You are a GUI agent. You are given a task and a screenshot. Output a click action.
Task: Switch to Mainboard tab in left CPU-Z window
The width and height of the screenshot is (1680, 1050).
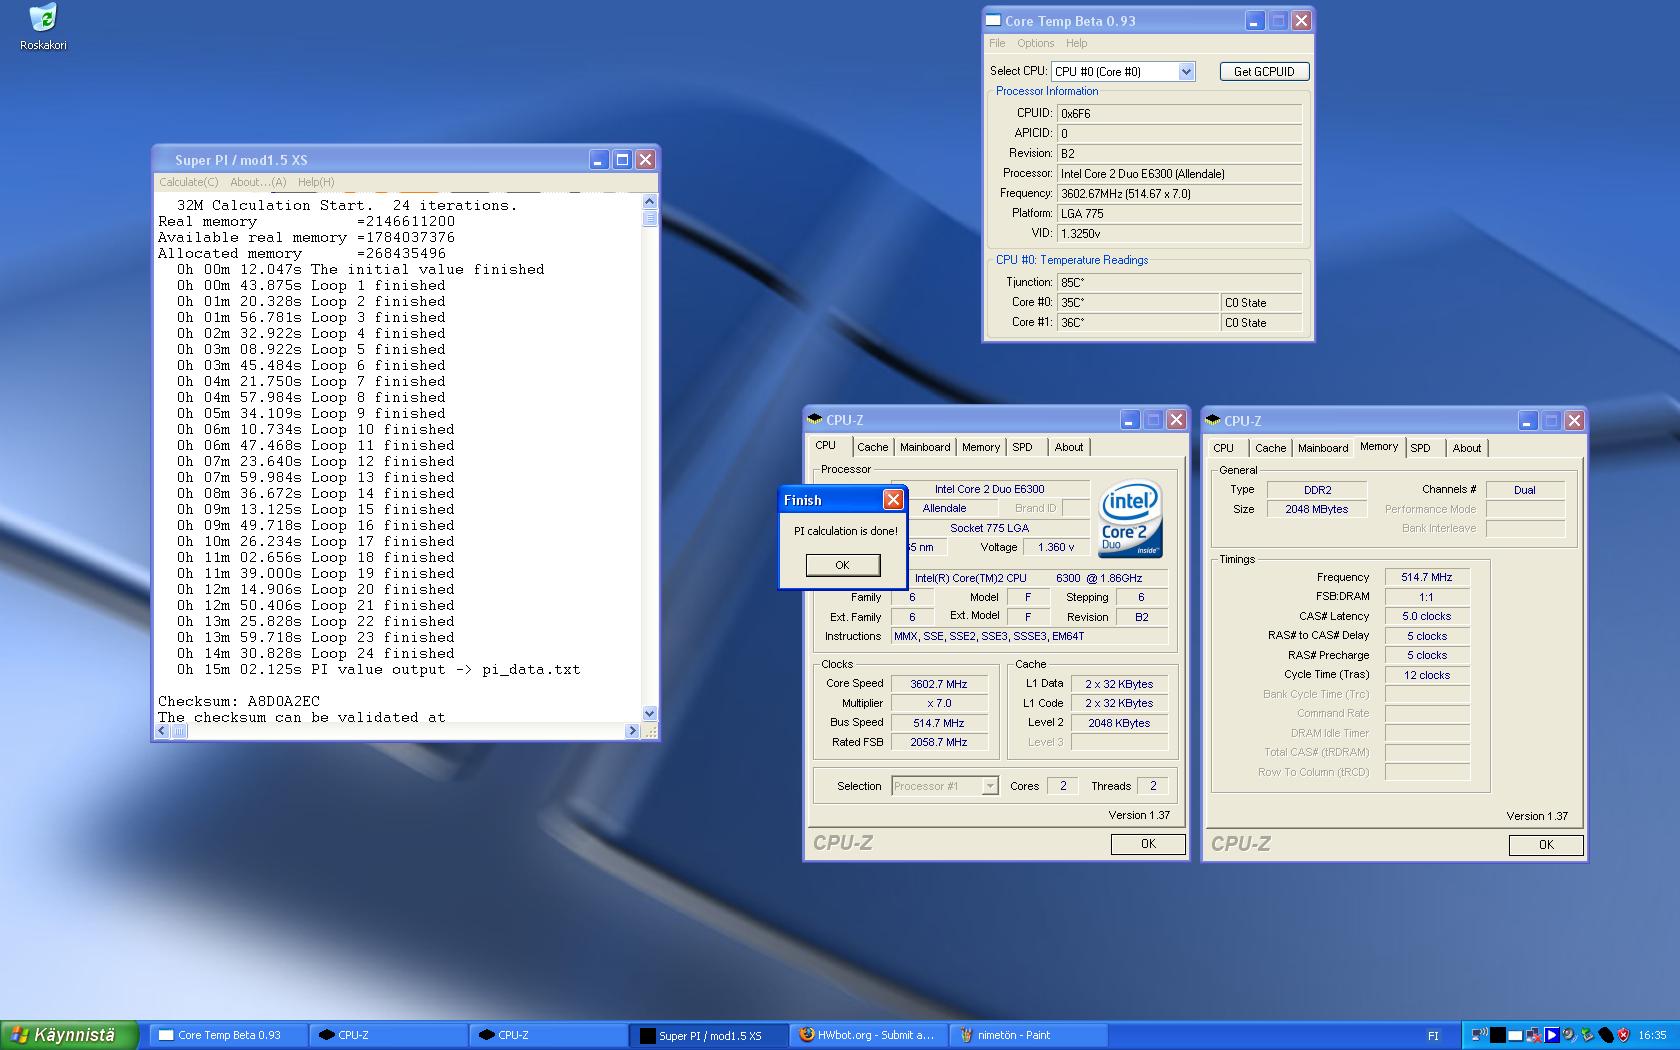pyautogui.click(x=925, y=447)
